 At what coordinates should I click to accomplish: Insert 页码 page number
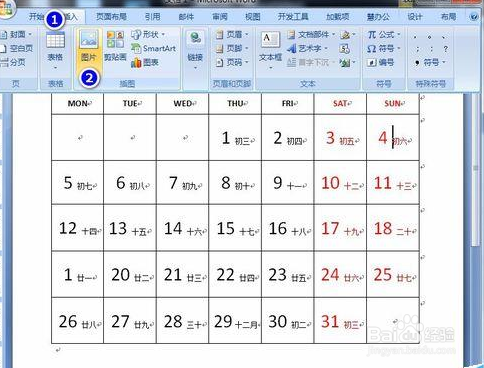tap(232, 62)
